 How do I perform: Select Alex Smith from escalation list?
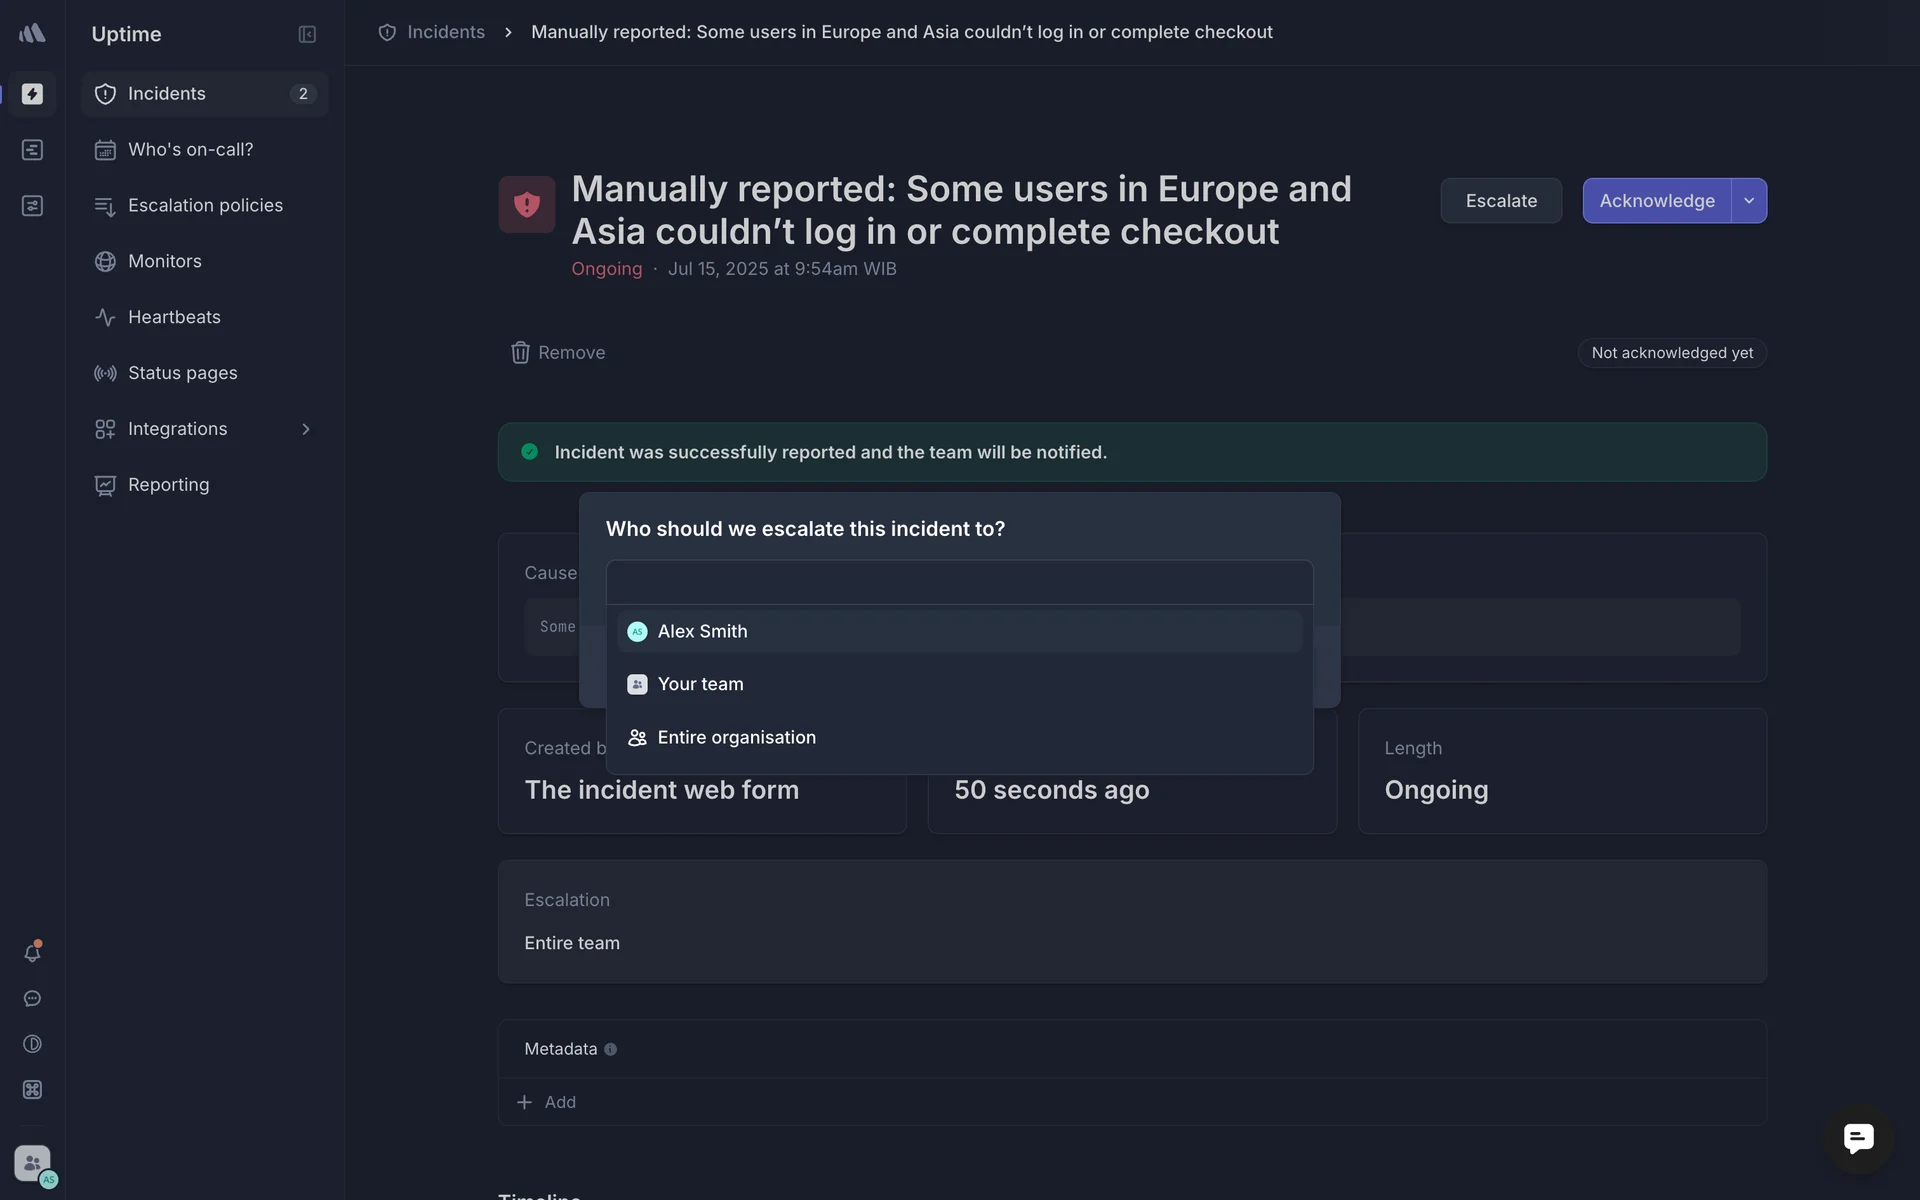click(702, 631)
